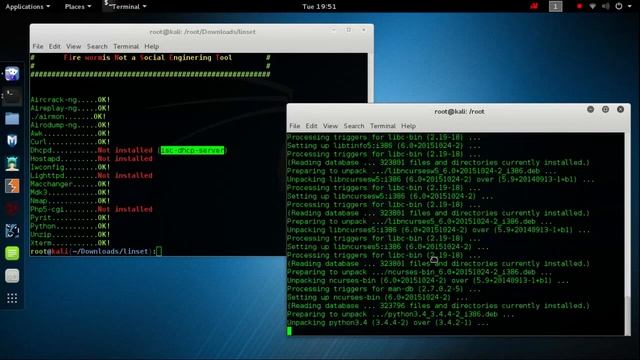The height and width of the screenshot is (360, 640).
Task: Open File menu in linset terminal window
Action: [38, 47]
